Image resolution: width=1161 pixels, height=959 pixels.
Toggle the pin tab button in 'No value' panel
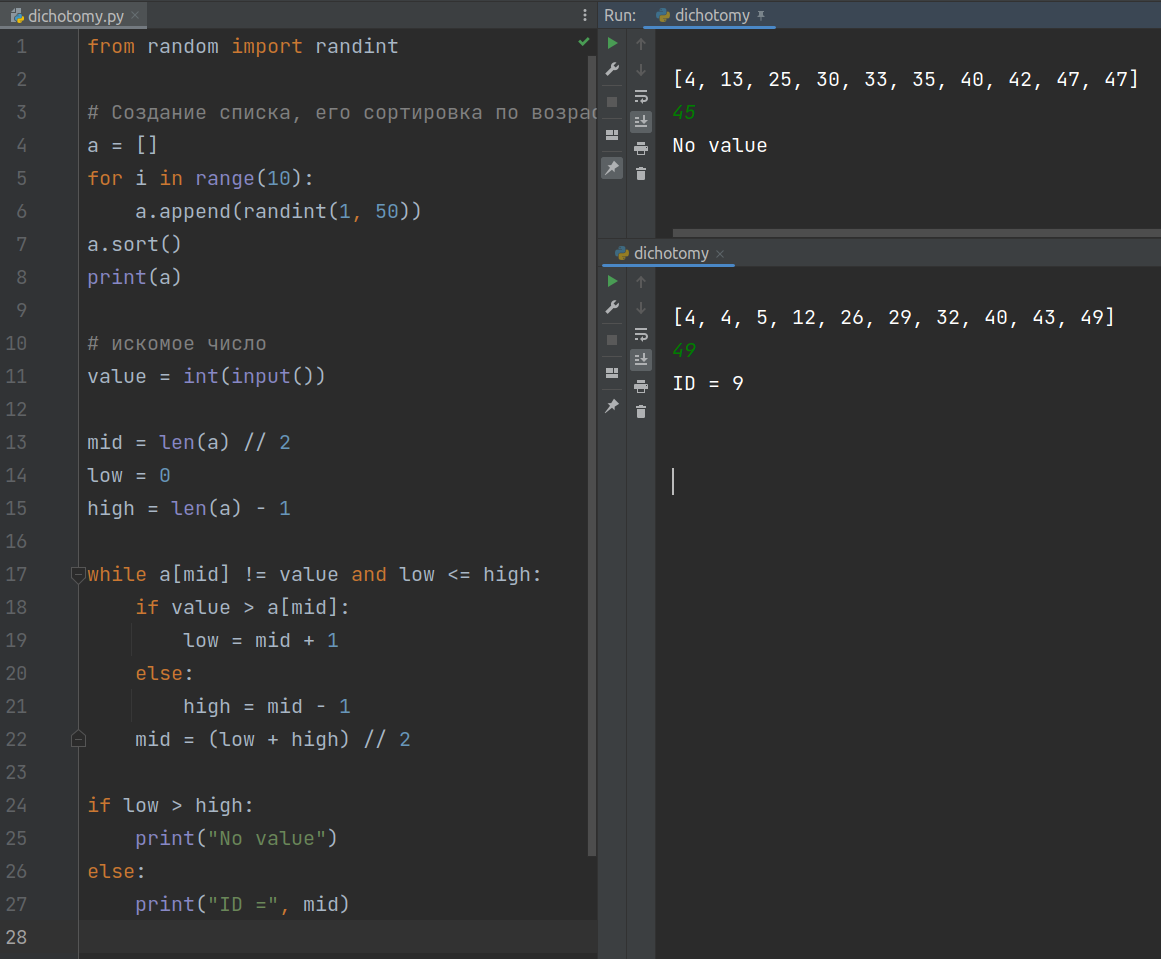[x=612, y=168]
